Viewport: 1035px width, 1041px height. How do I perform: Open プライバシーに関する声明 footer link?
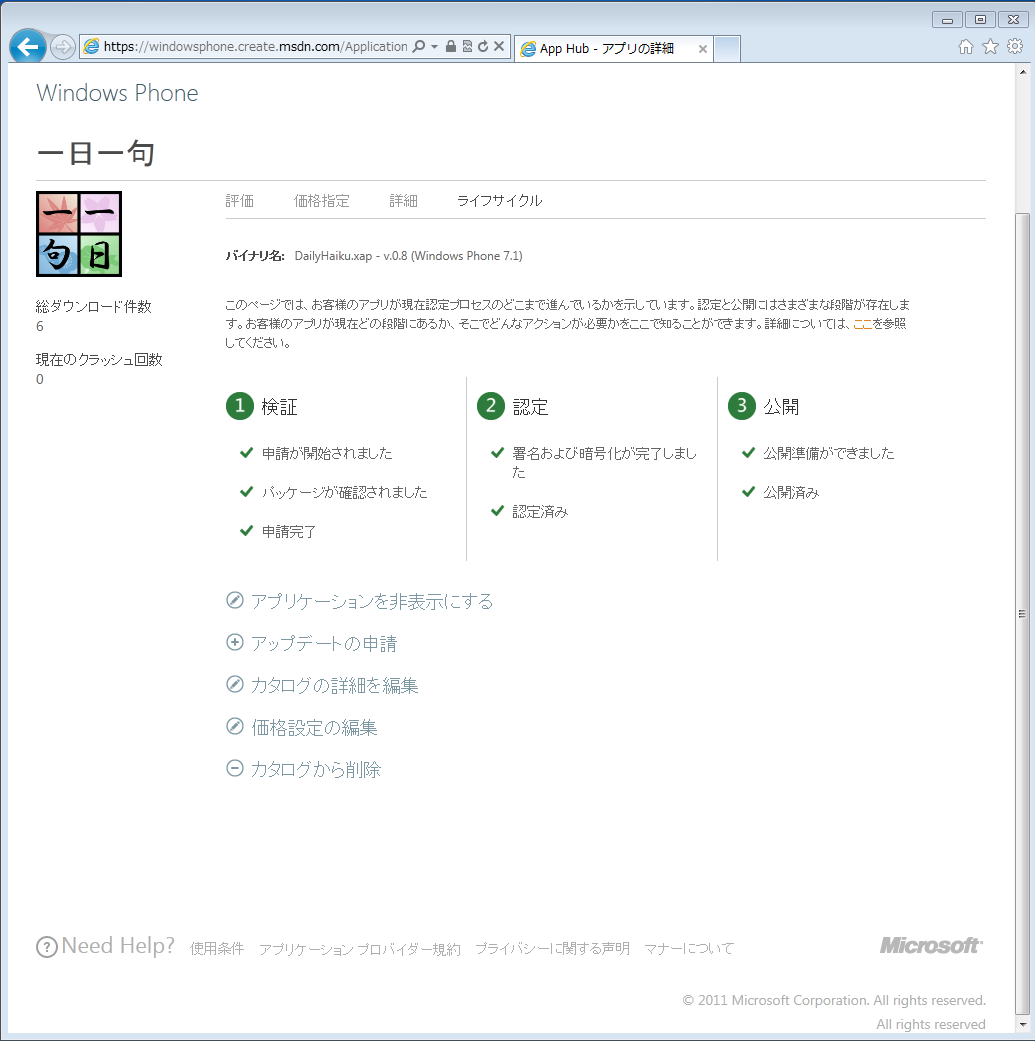552,949
